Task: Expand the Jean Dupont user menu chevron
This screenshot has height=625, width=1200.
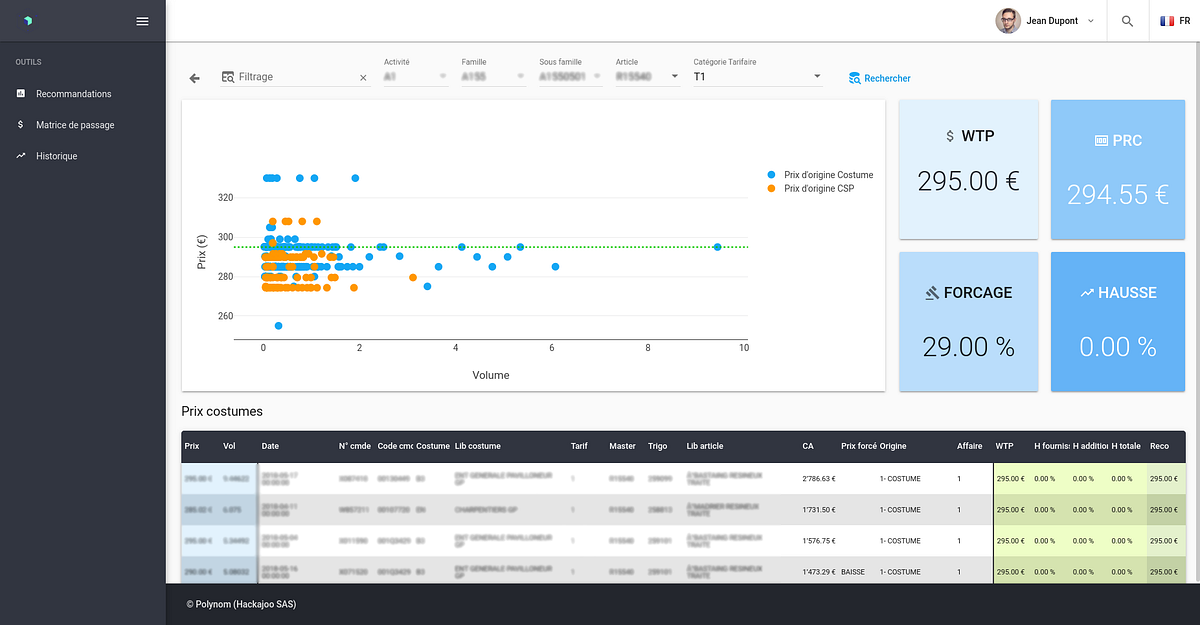Action: (1090, 21)
